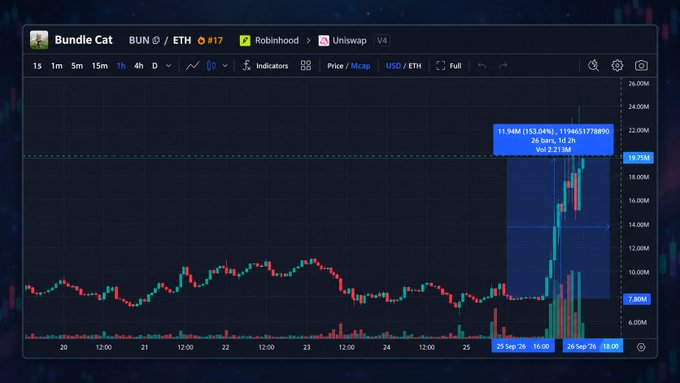Screen dimensions: 680x383
Task: Open the quick search magnifier icon
Action: tap(593, 65)
